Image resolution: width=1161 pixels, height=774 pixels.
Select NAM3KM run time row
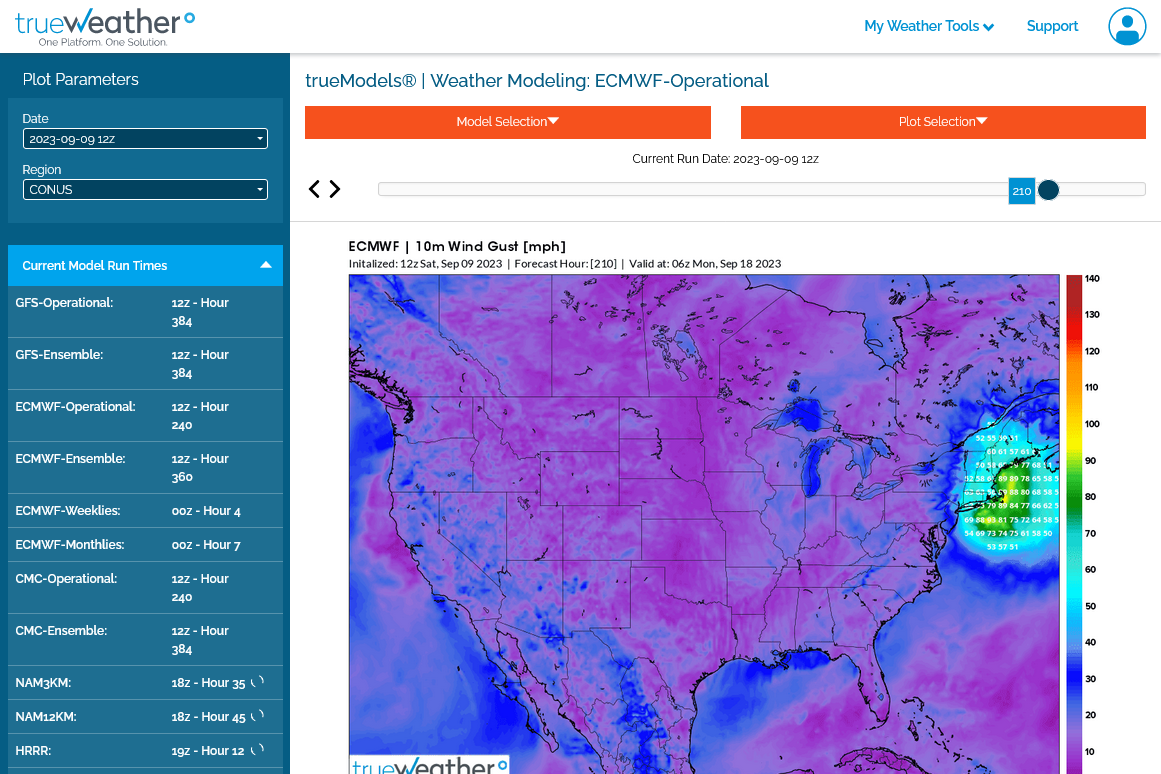point(145,682)
